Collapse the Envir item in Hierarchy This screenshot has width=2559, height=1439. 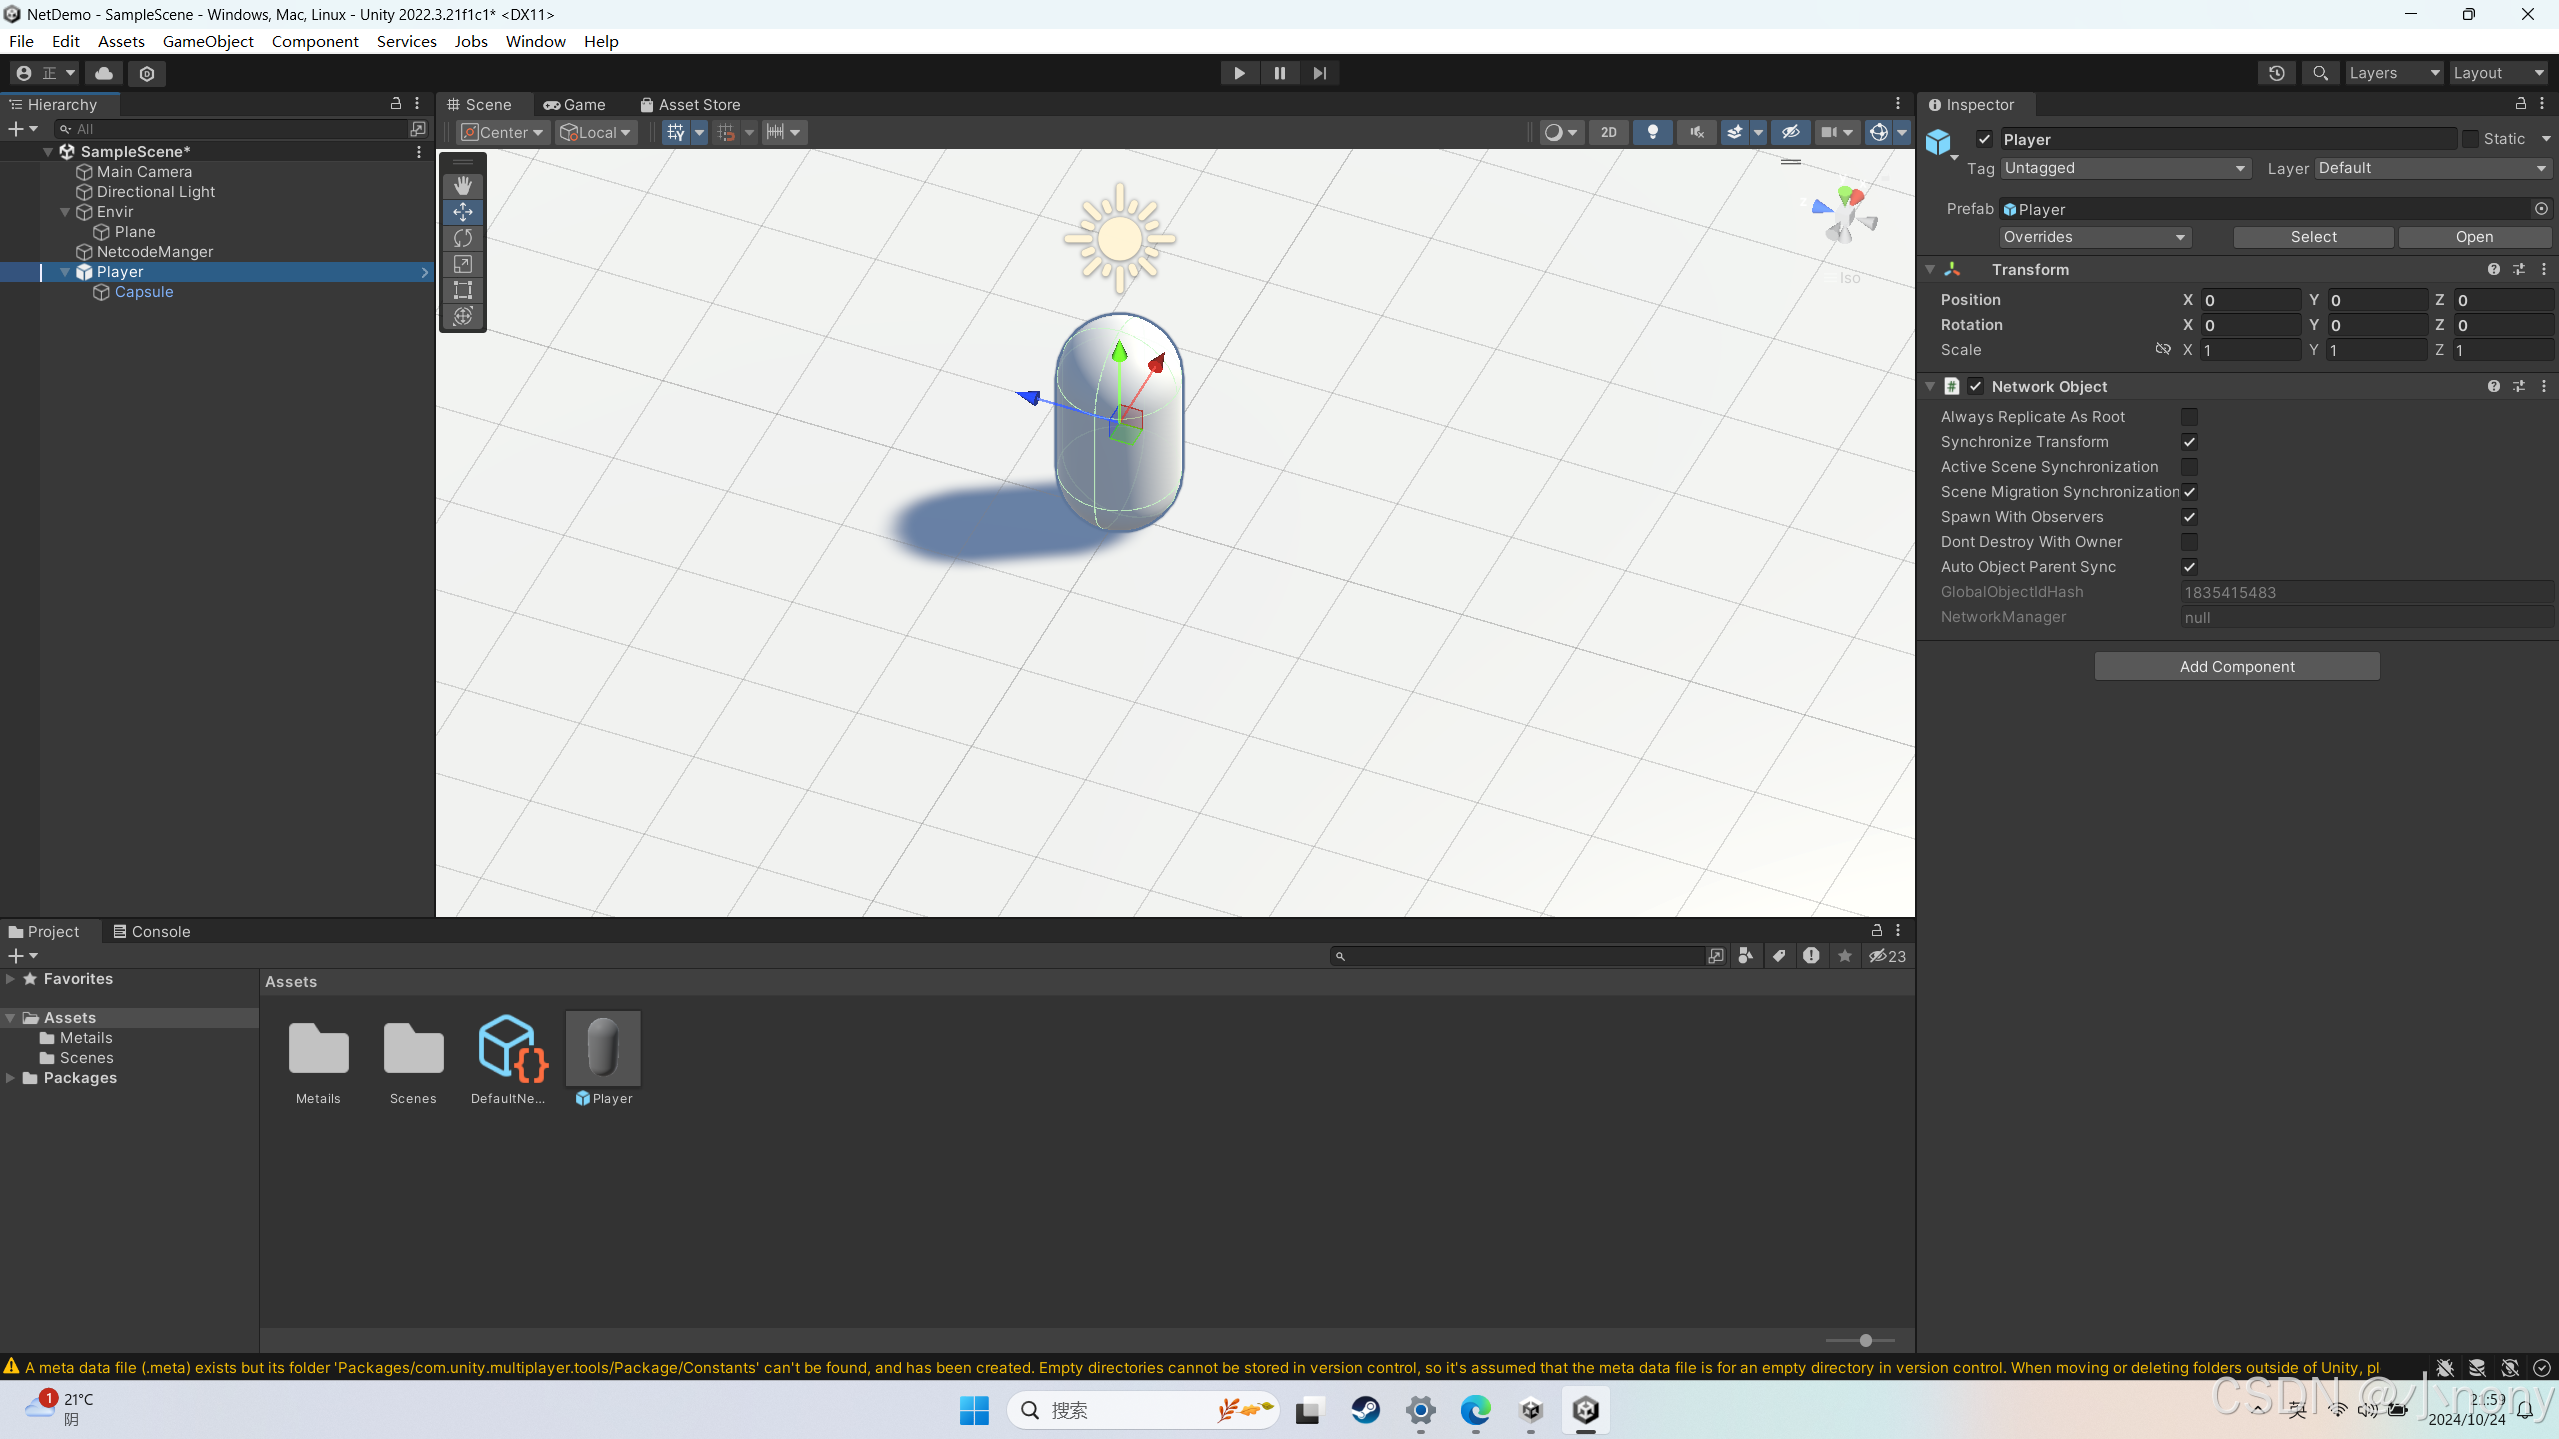tap(64, 211)
